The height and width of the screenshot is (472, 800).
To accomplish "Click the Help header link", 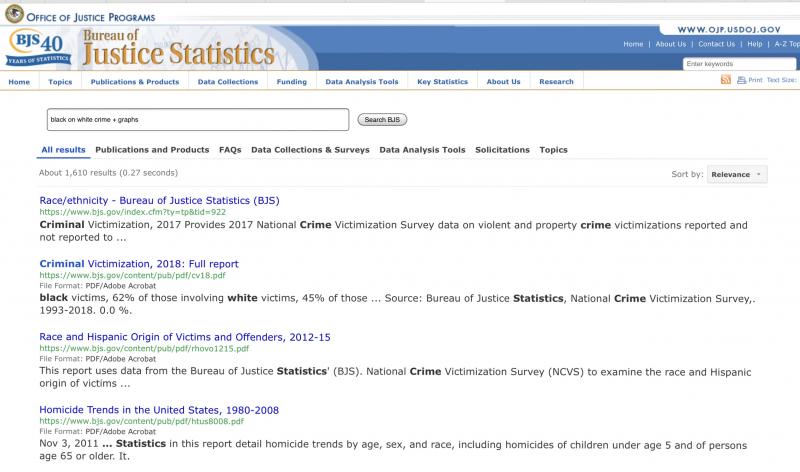I will click(x=755, y=44).
